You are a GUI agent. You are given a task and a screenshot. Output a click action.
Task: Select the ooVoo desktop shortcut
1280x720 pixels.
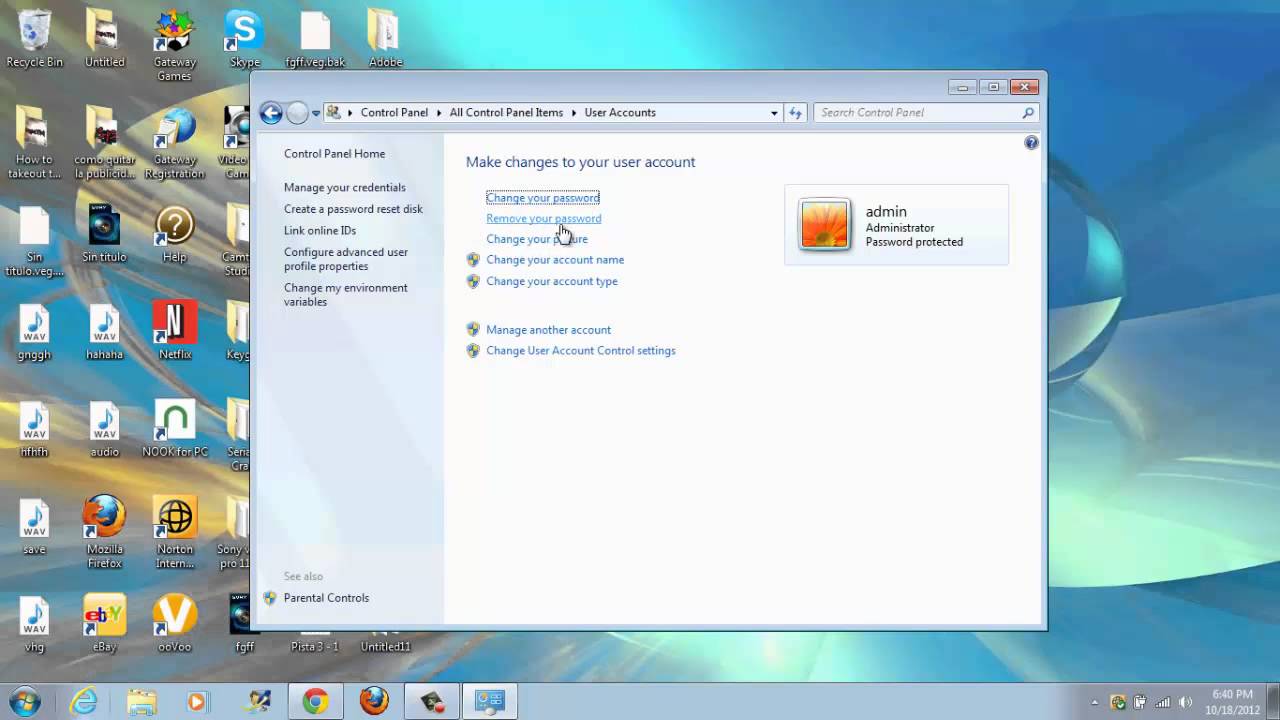(174, 624)
